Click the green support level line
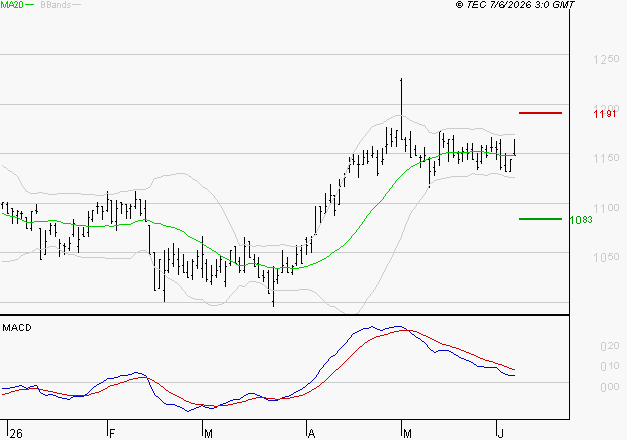 point(540,219)
